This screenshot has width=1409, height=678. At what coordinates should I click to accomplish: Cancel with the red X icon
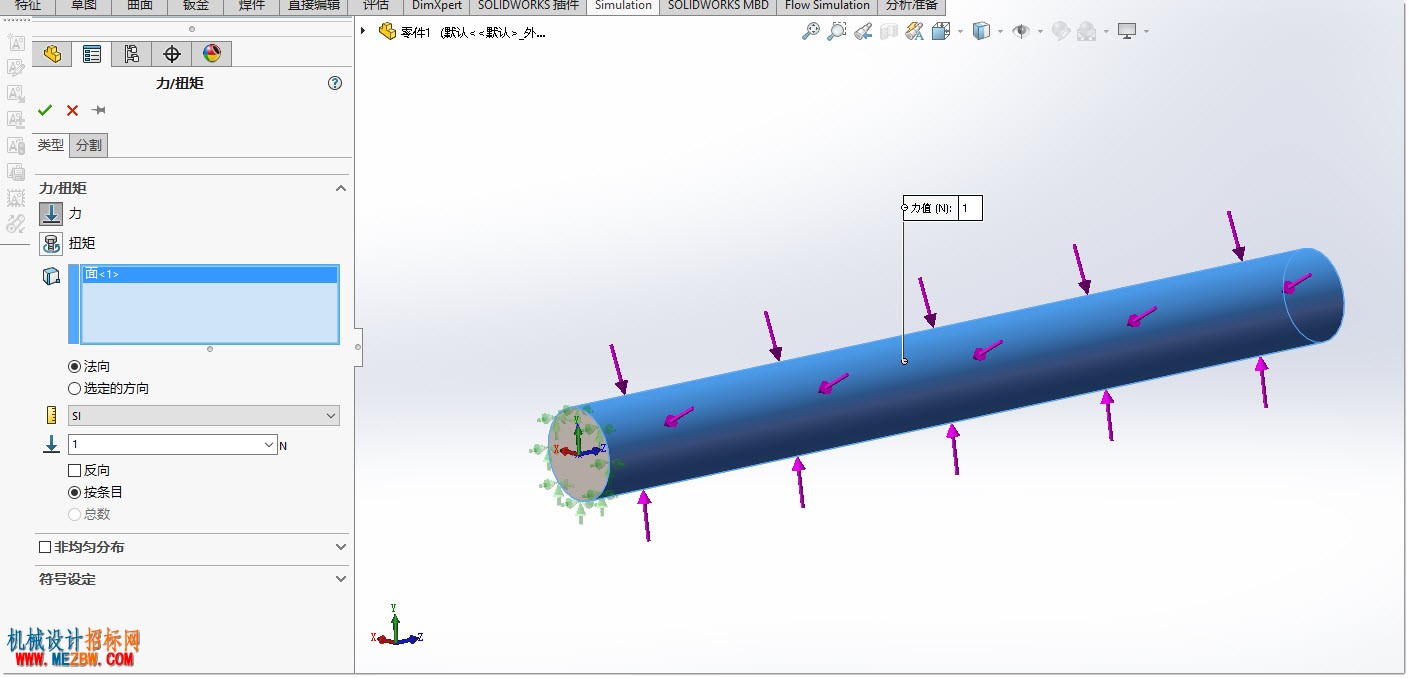tap(72, 110)
